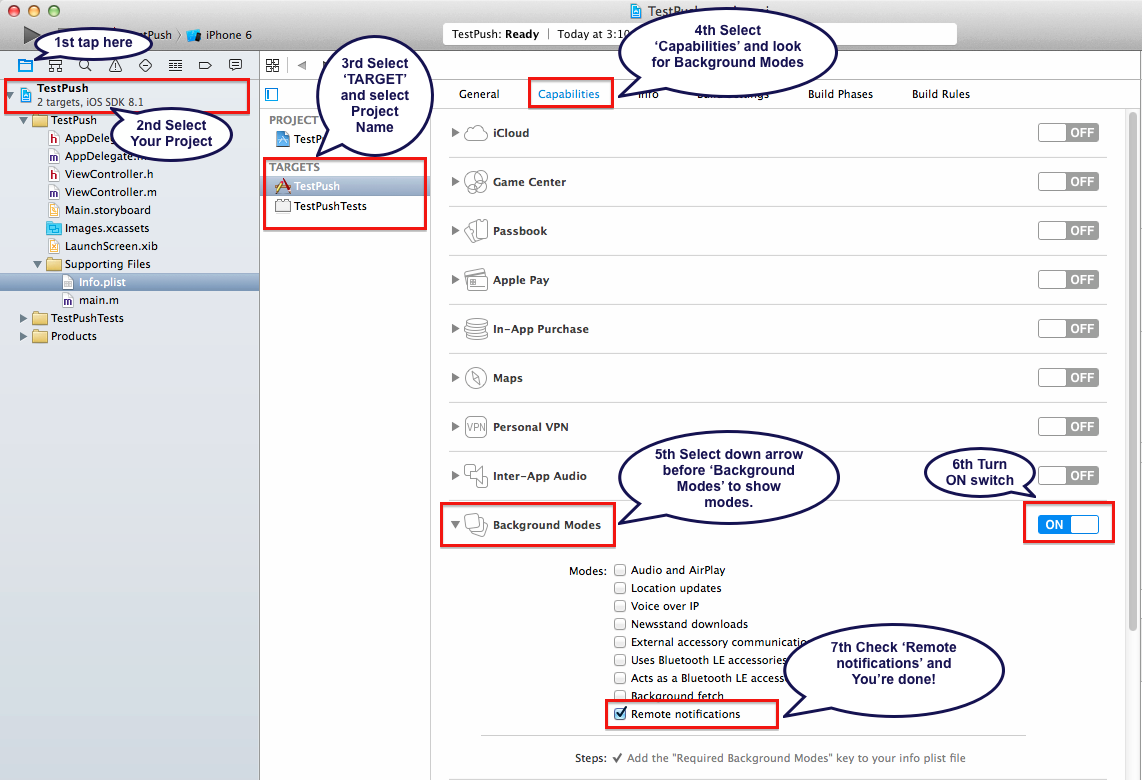The width and height of the screenshot is (1142, 780).
Task: Collapse the Supporting Files folder
Action: pos(37,264)
